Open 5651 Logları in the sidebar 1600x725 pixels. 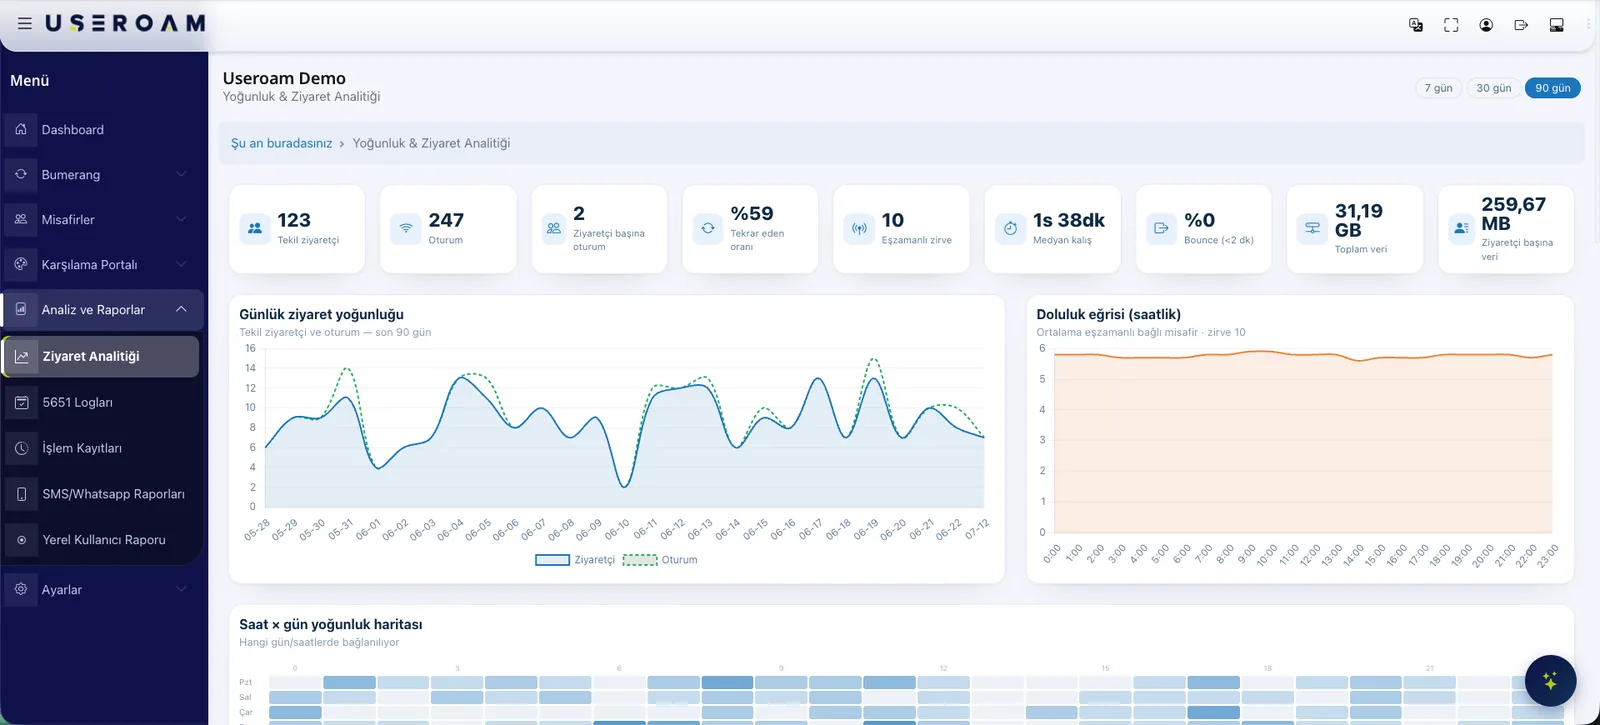[102, 402]
